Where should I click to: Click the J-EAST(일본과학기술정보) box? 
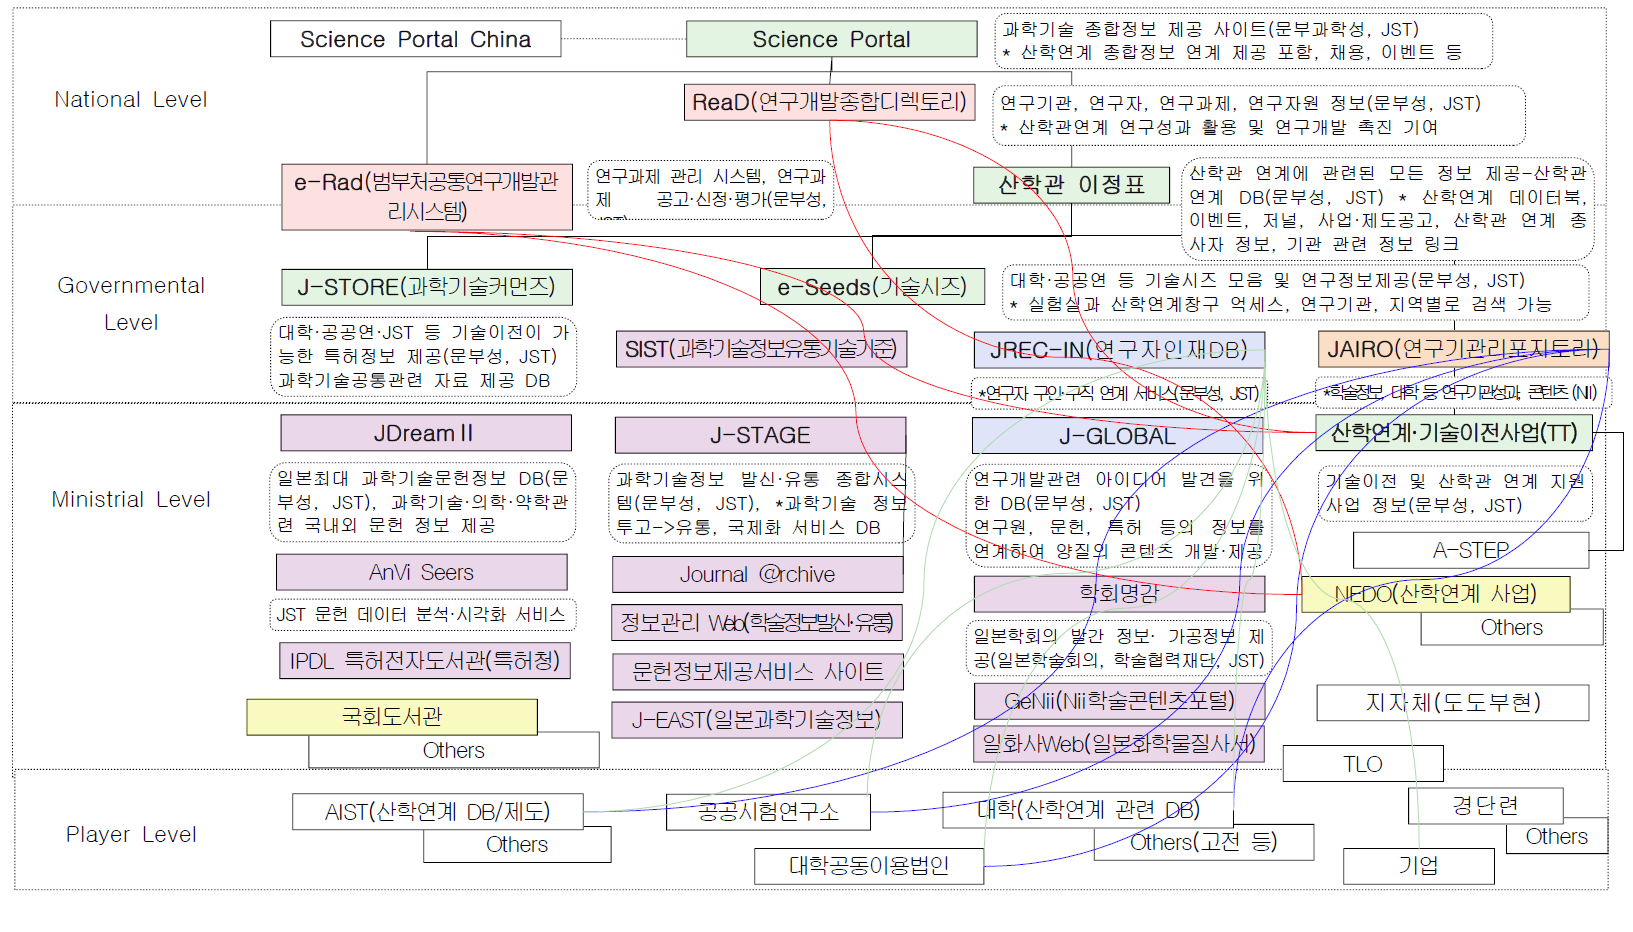point(757,720)
